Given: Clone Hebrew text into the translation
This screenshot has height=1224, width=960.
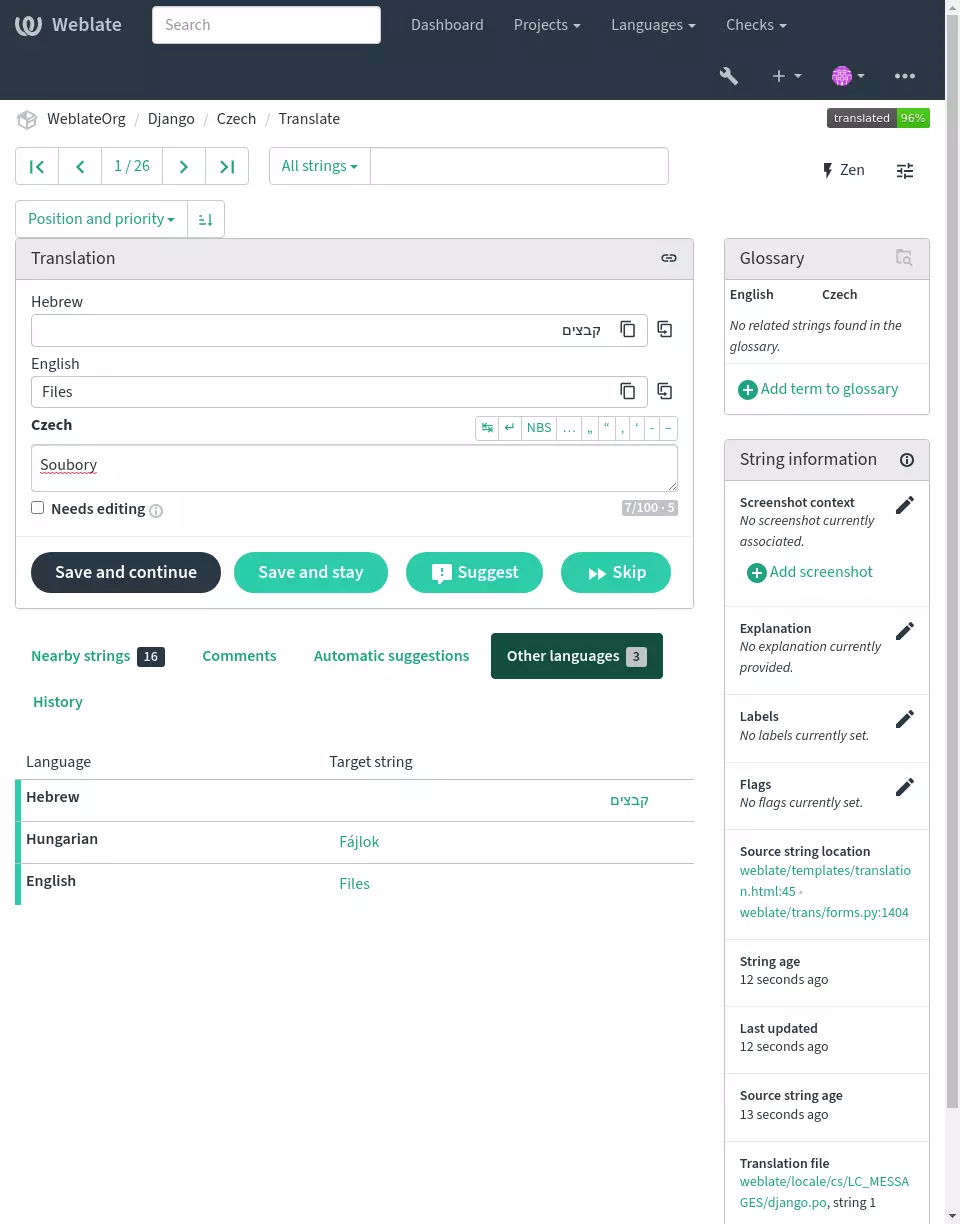Looking at the screenshot, I should 665,330.
